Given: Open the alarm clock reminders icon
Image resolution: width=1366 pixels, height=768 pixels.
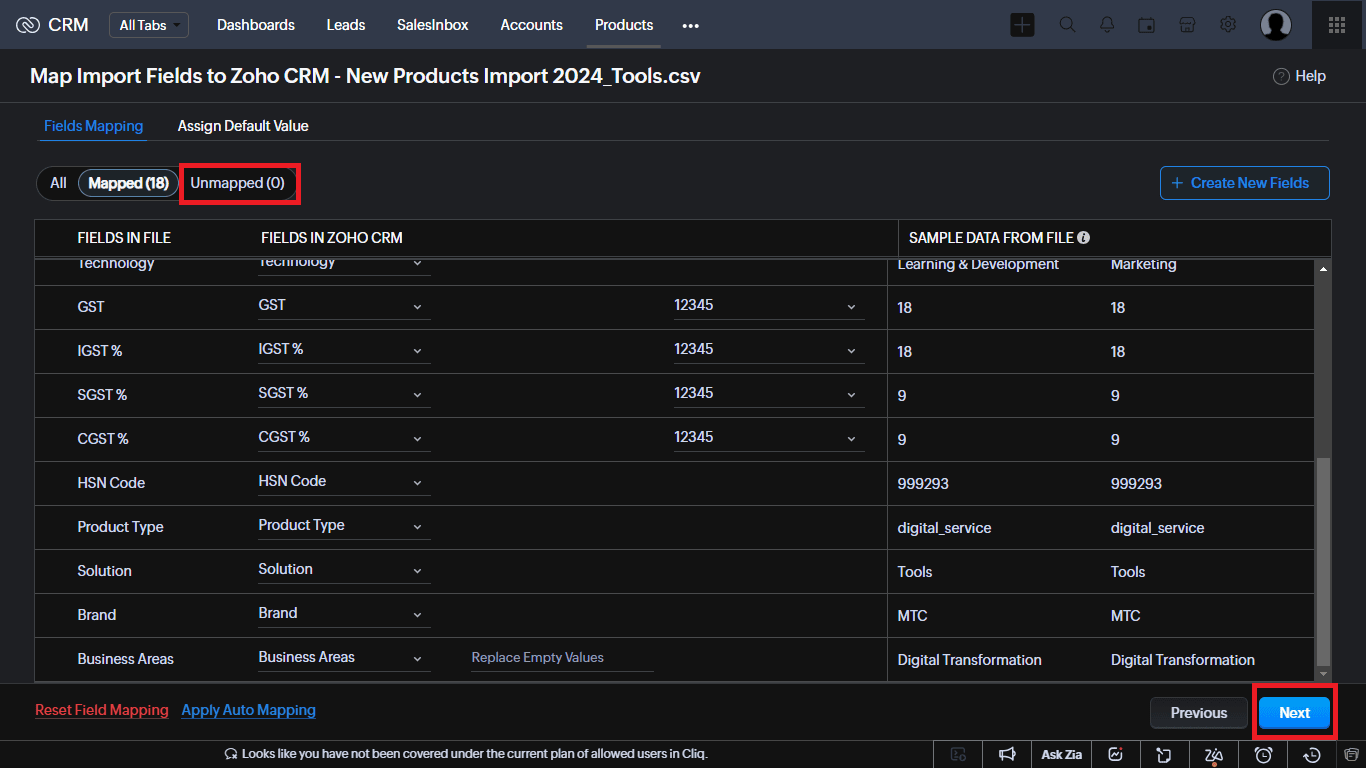Looking at the screenshot, I should (x=1264, y=755).
